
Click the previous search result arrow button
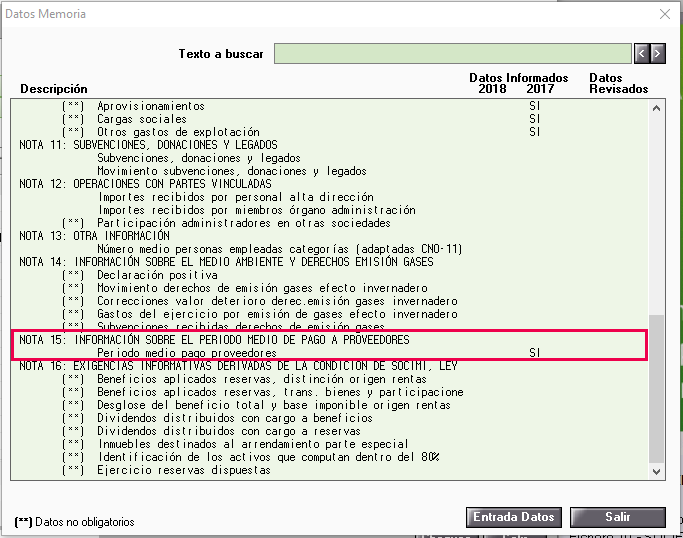[x=642, y=54]
